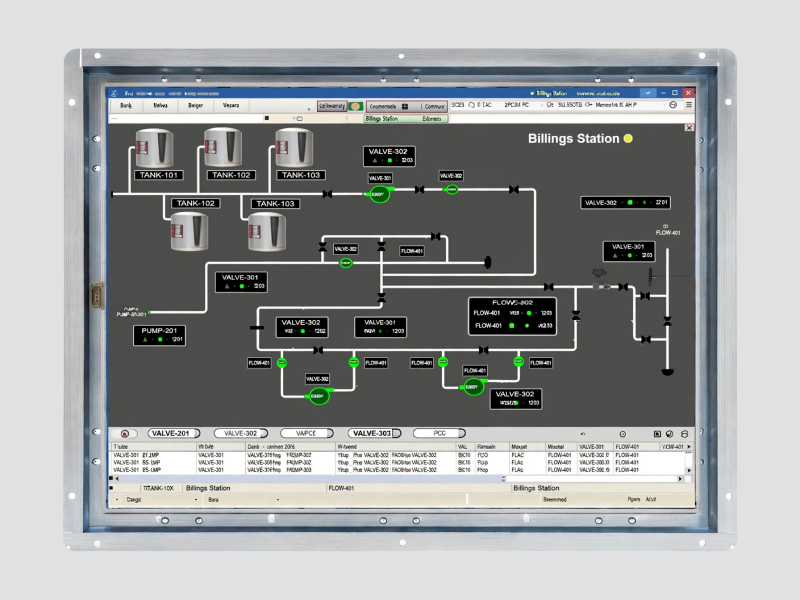800x600 pixels.
Task: Click the black bowtie valve symbol left of the top green pump
Action: click(328, 194)
